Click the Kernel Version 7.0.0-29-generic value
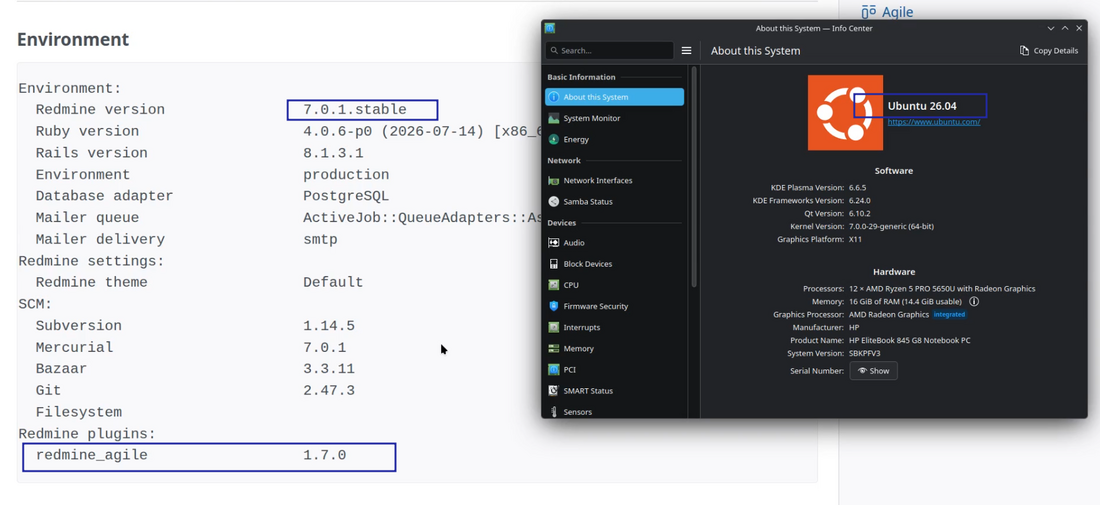Viewport: 1100px width, 505px height. pos(891,227)
